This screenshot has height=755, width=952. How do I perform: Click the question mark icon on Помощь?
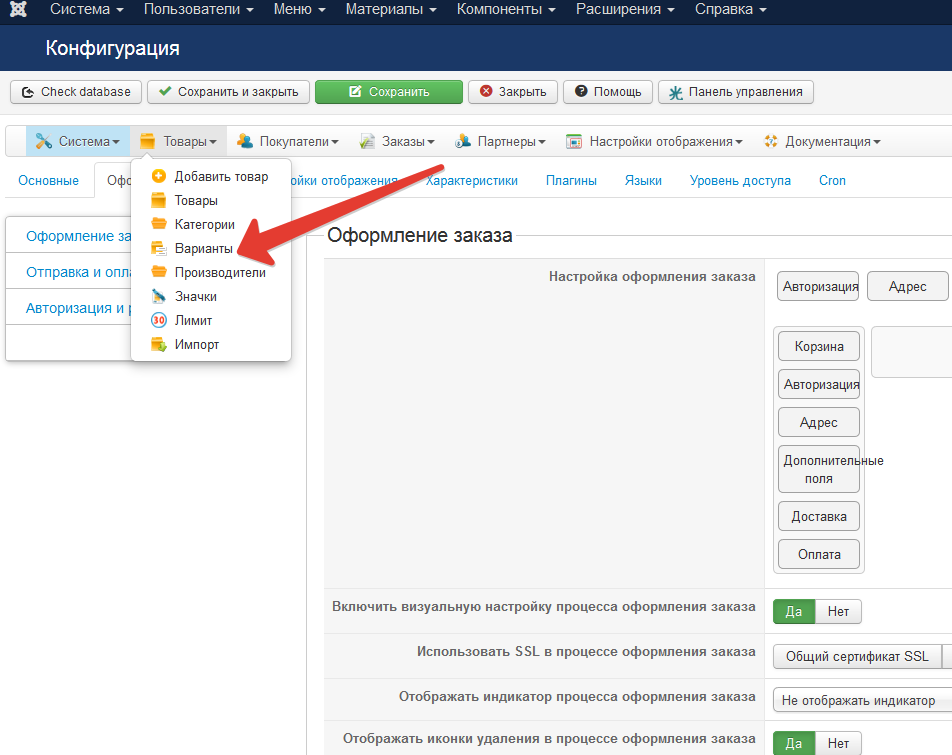coord(581,91)
